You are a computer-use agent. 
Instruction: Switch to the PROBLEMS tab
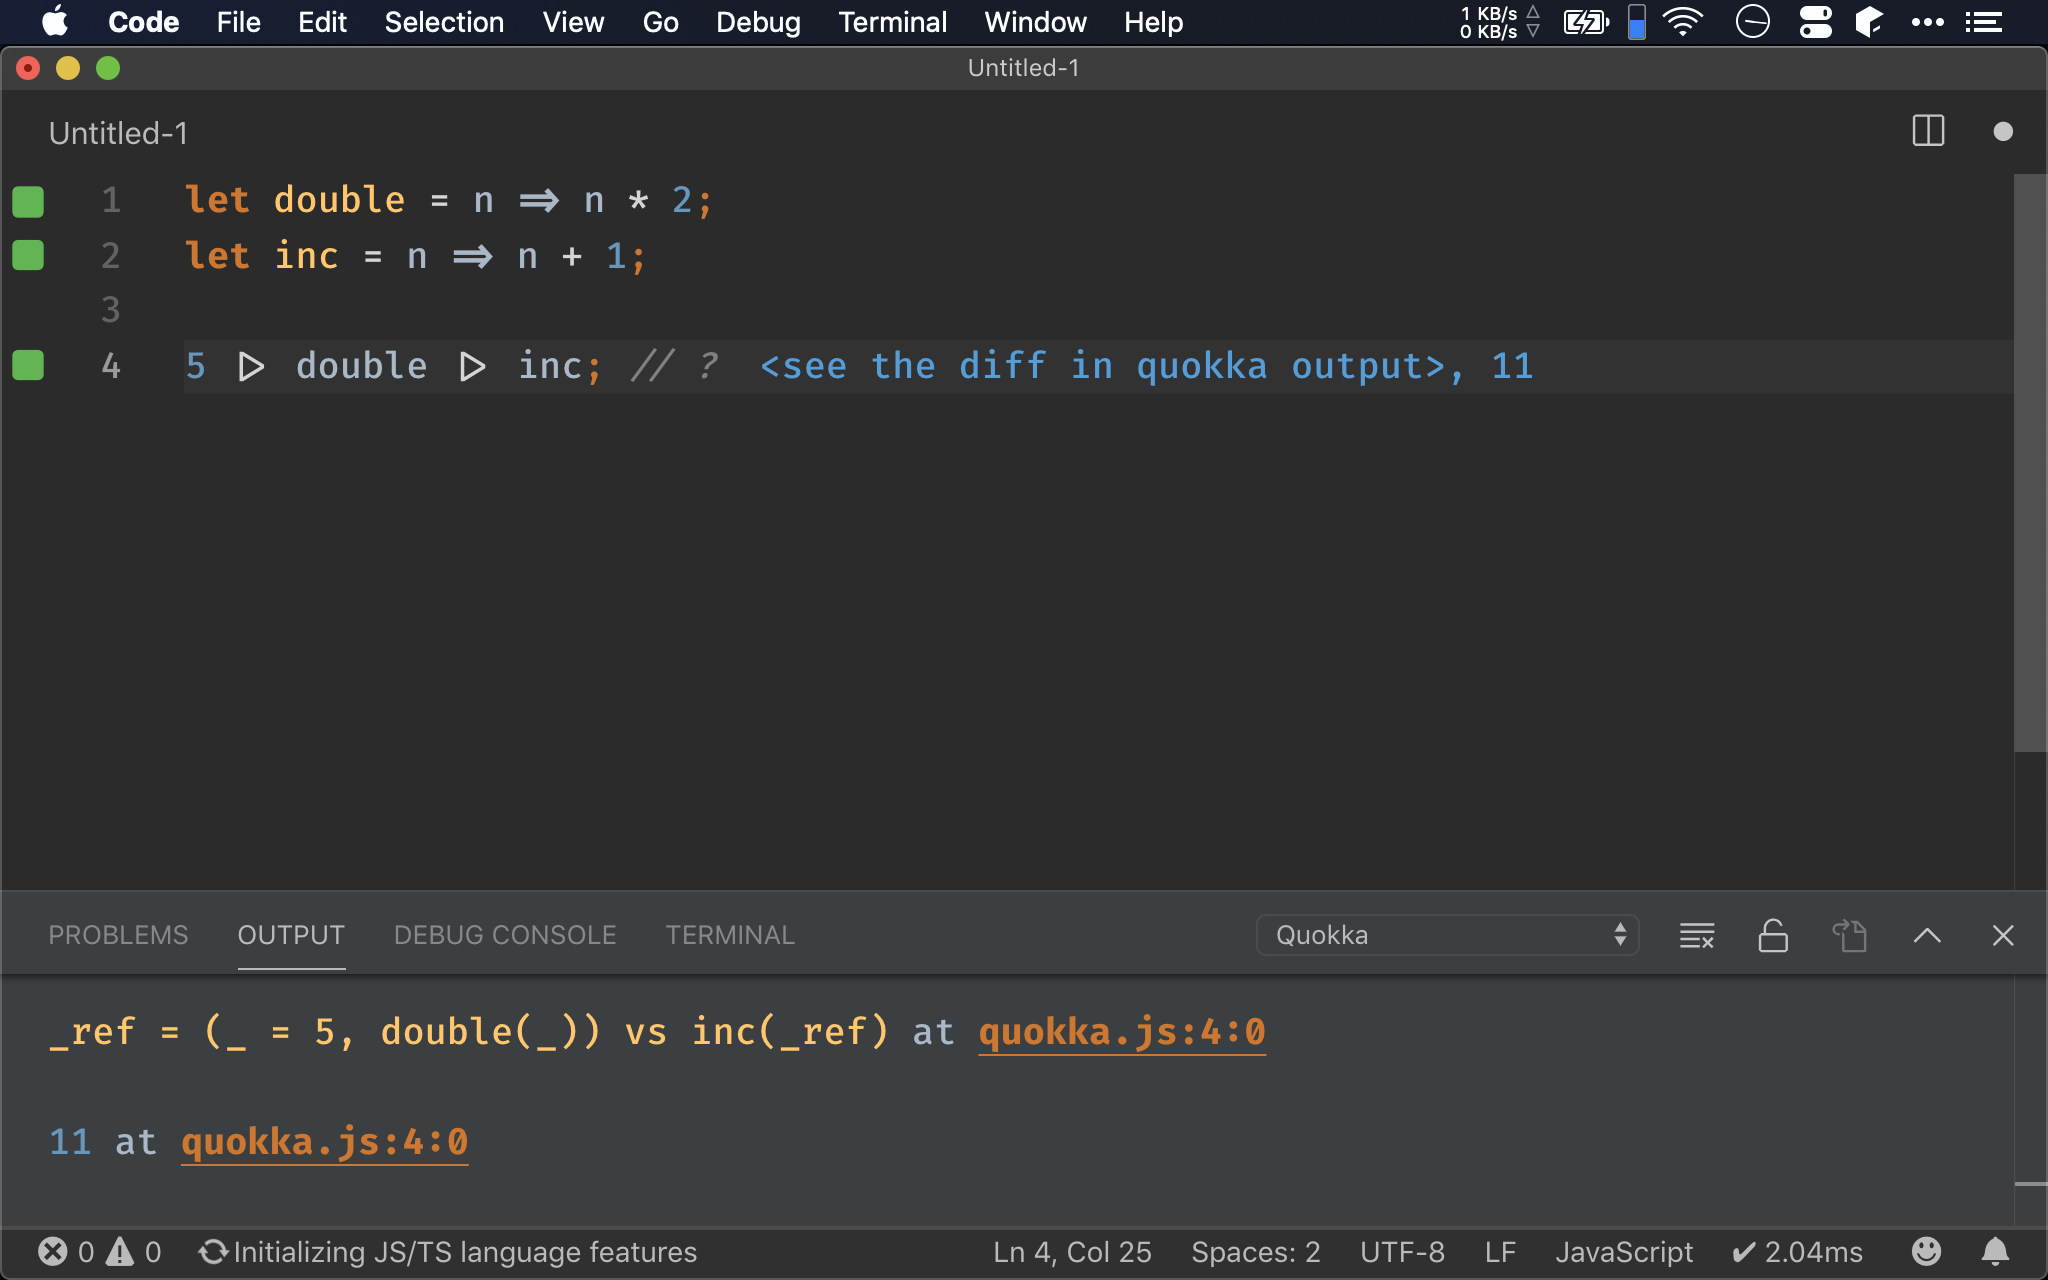point(118,935)
